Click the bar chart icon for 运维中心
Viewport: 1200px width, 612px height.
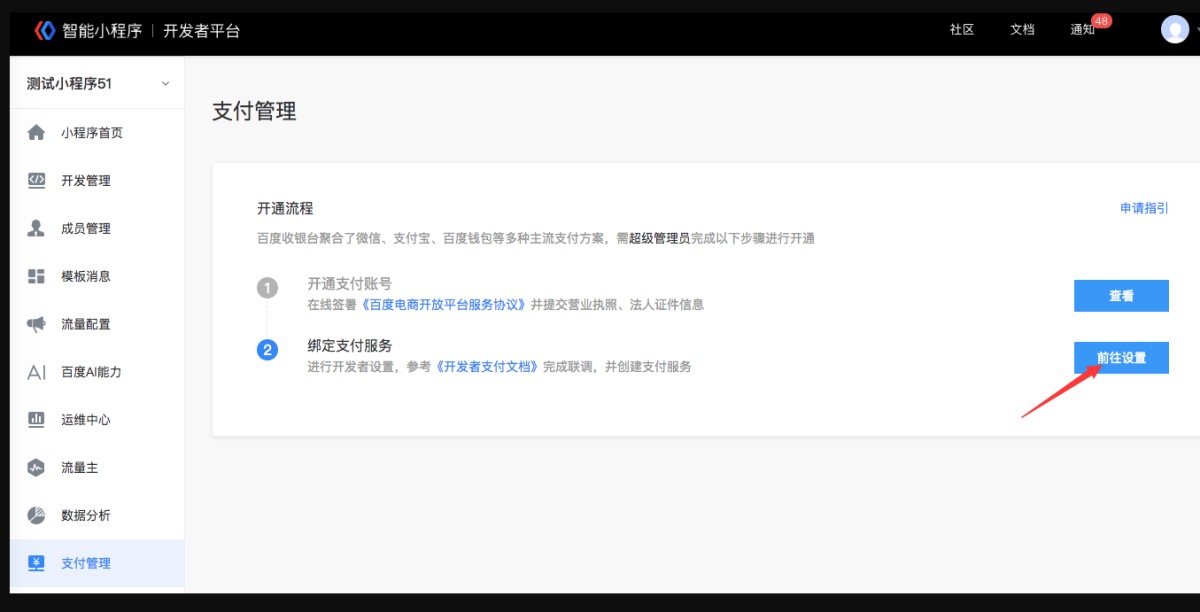36,420
